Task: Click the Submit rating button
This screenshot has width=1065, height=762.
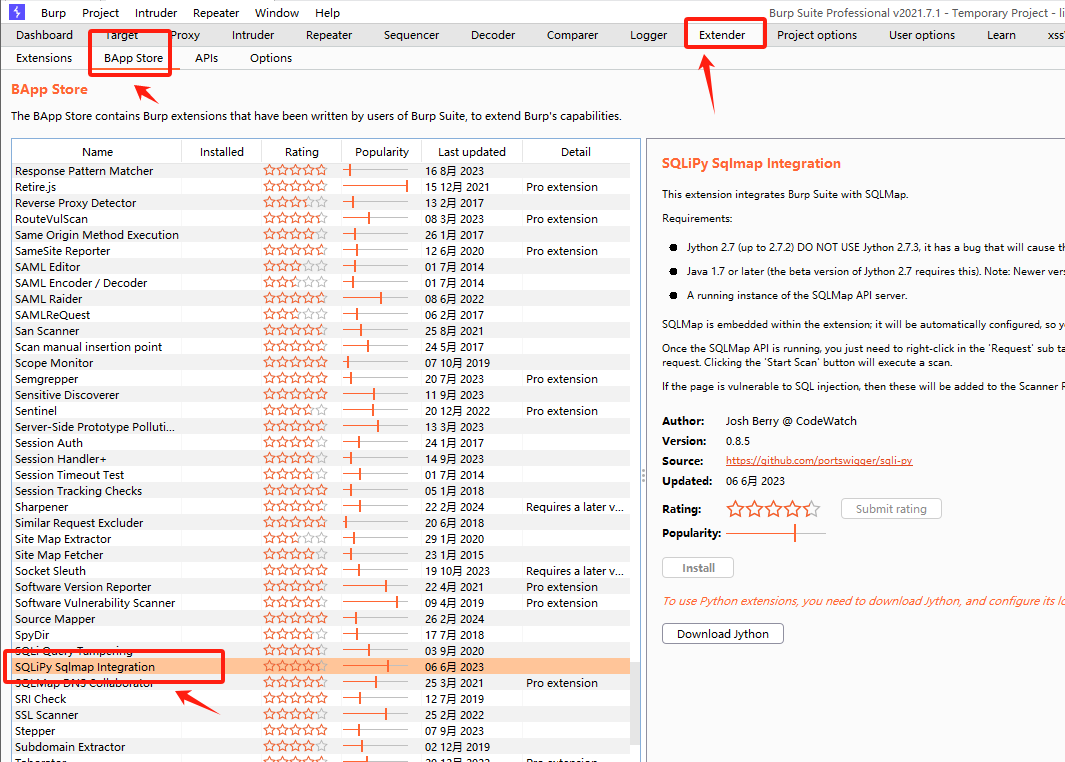Action: 891,509
